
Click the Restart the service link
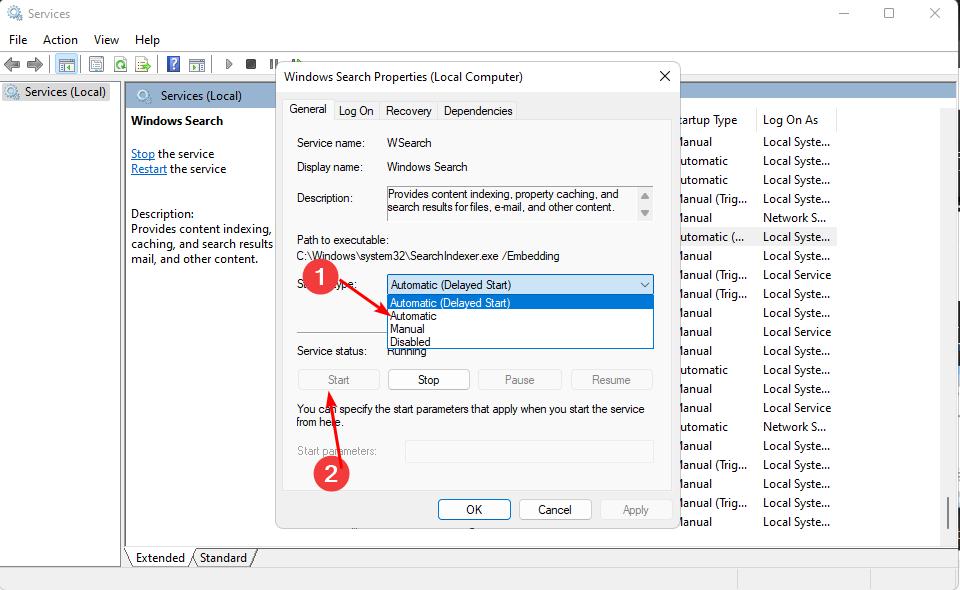(x=149, y=169)
